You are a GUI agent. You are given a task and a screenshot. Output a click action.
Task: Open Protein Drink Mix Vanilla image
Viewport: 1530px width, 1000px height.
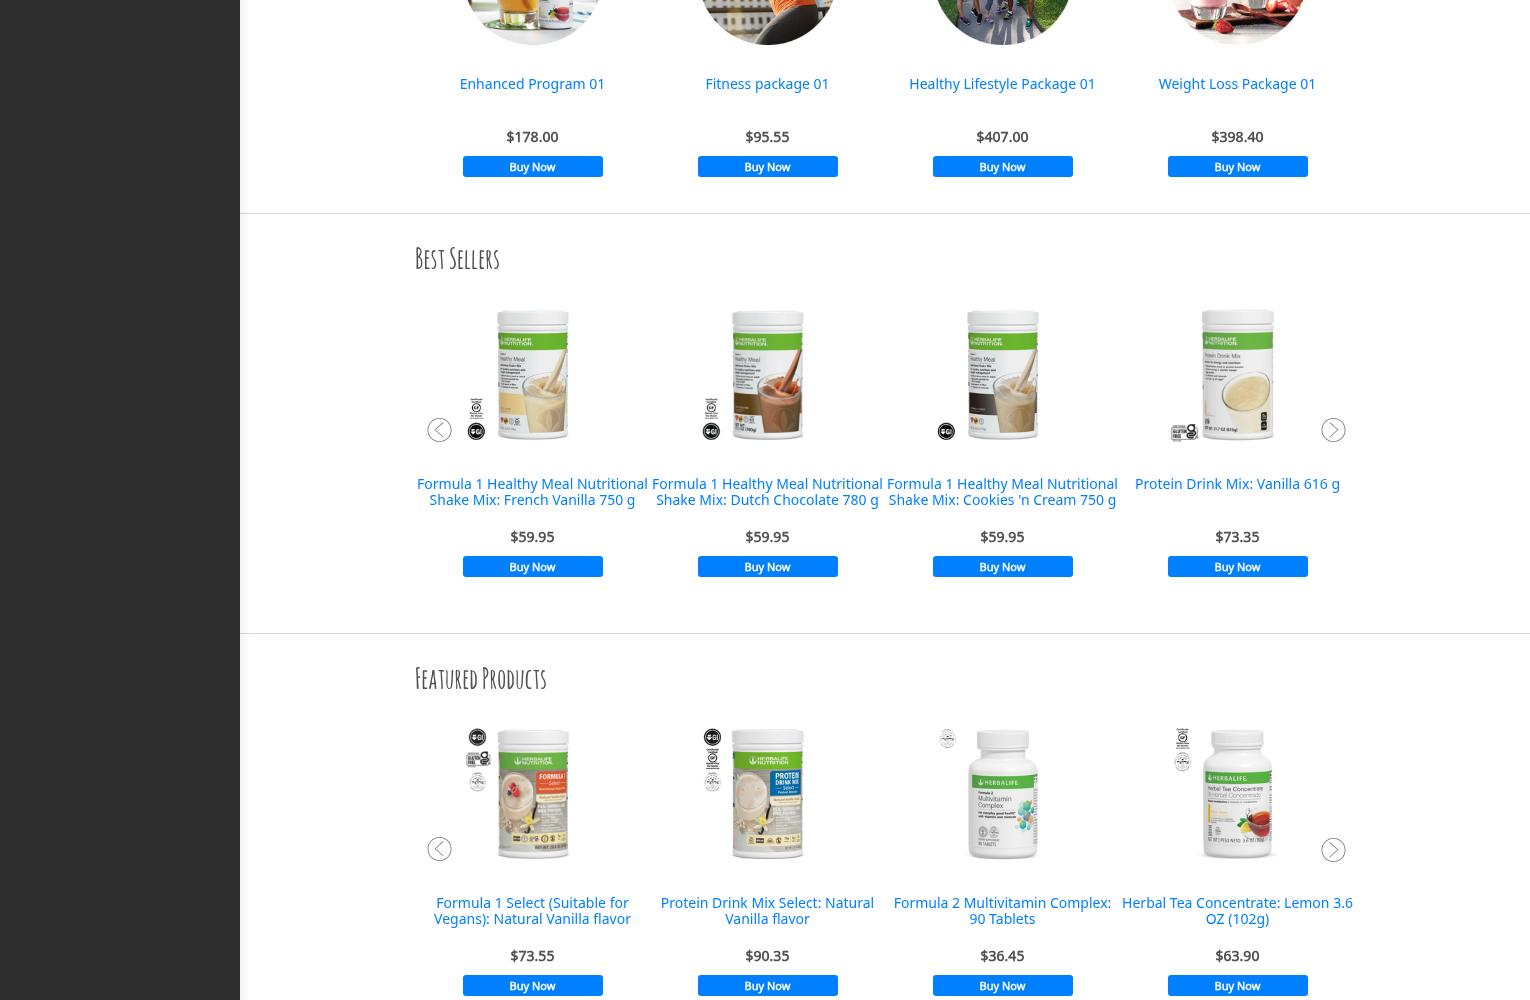point(1237,375)
